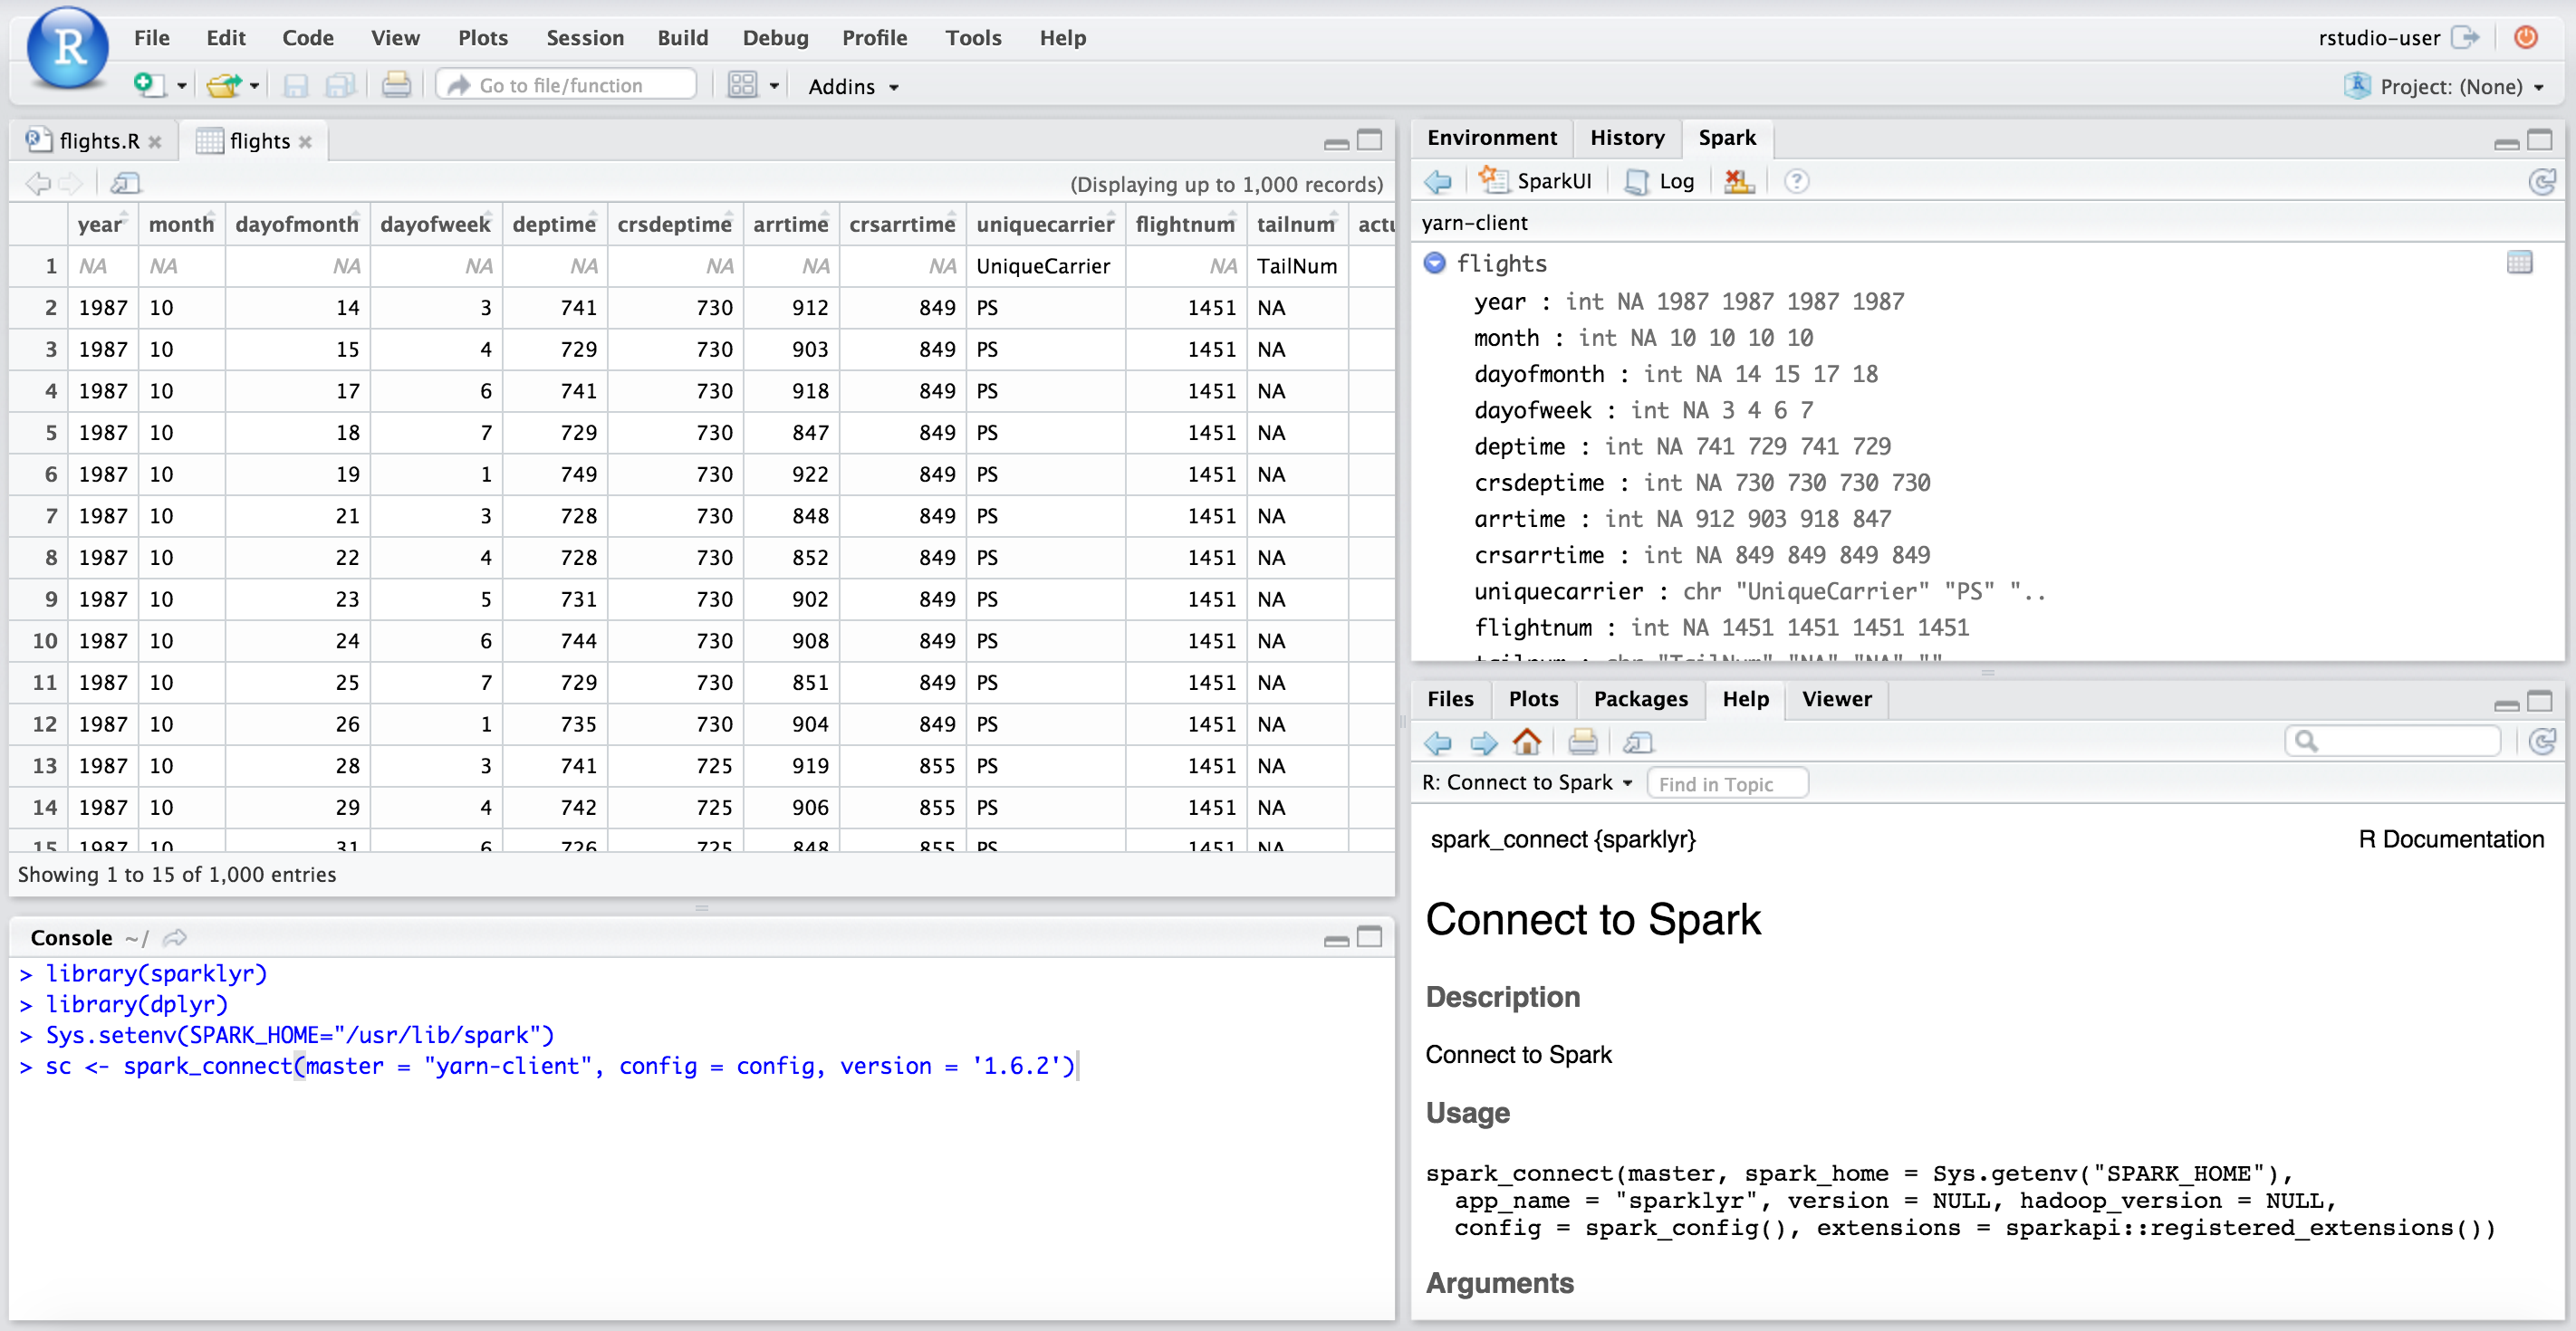This screenshot has width=2576, height=1331.
Task: Click the sign out icon beside rstudio-user
Action: pyautogui.click(x=2466, y=38)
